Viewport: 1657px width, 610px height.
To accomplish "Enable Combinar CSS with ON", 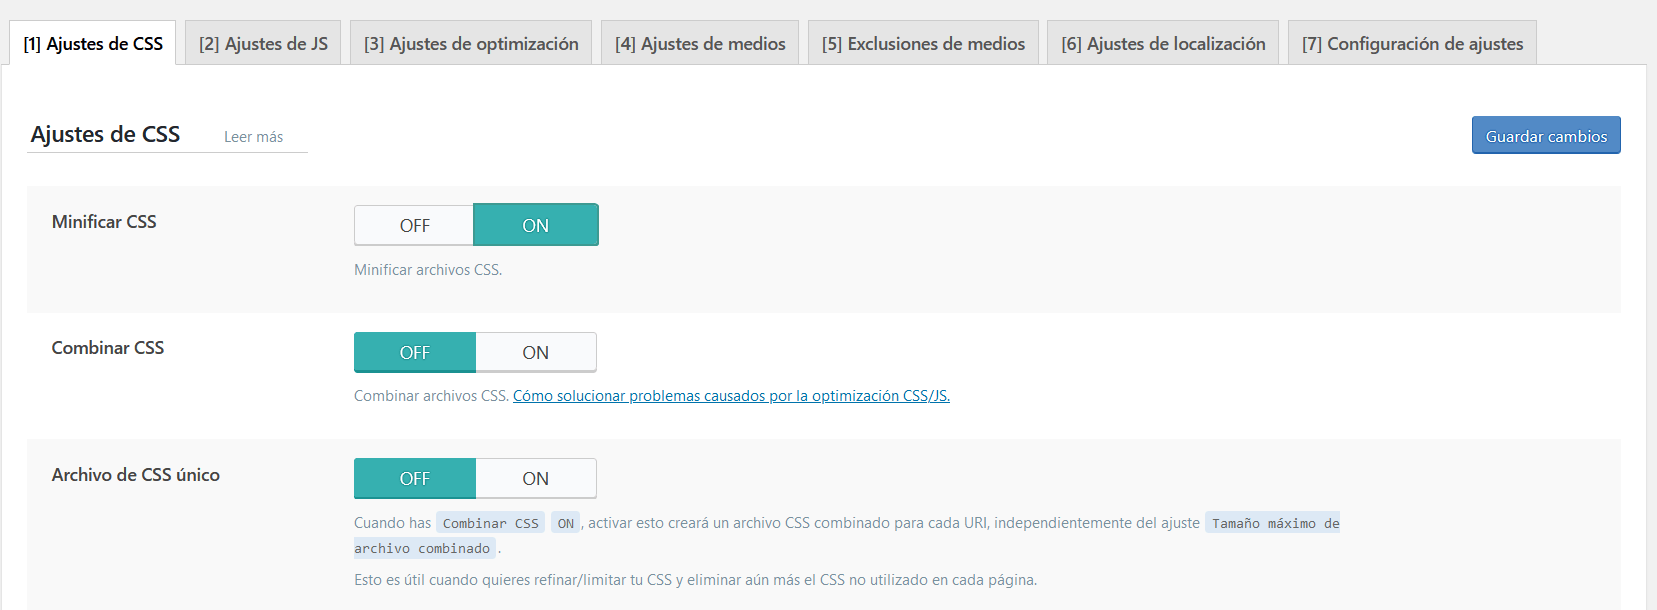I will pyautogui.click(x=535, y=352).
